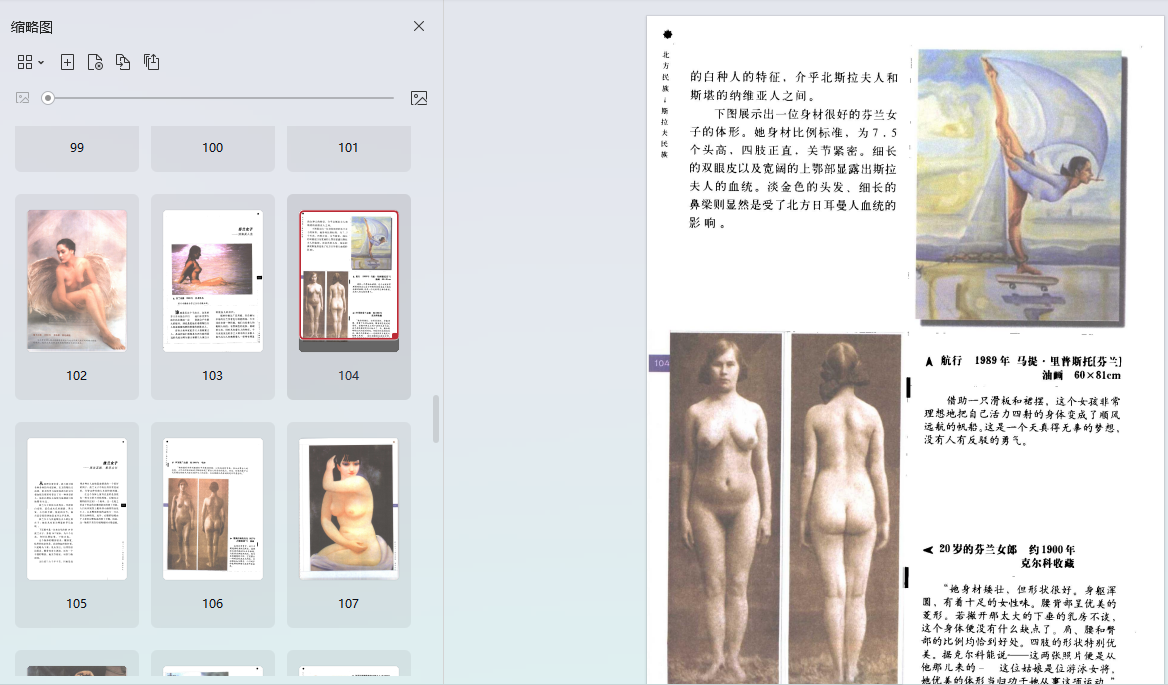The image size is (1168, 685).
Task: Click the delete page icon
Action: [x=95, y=62]
